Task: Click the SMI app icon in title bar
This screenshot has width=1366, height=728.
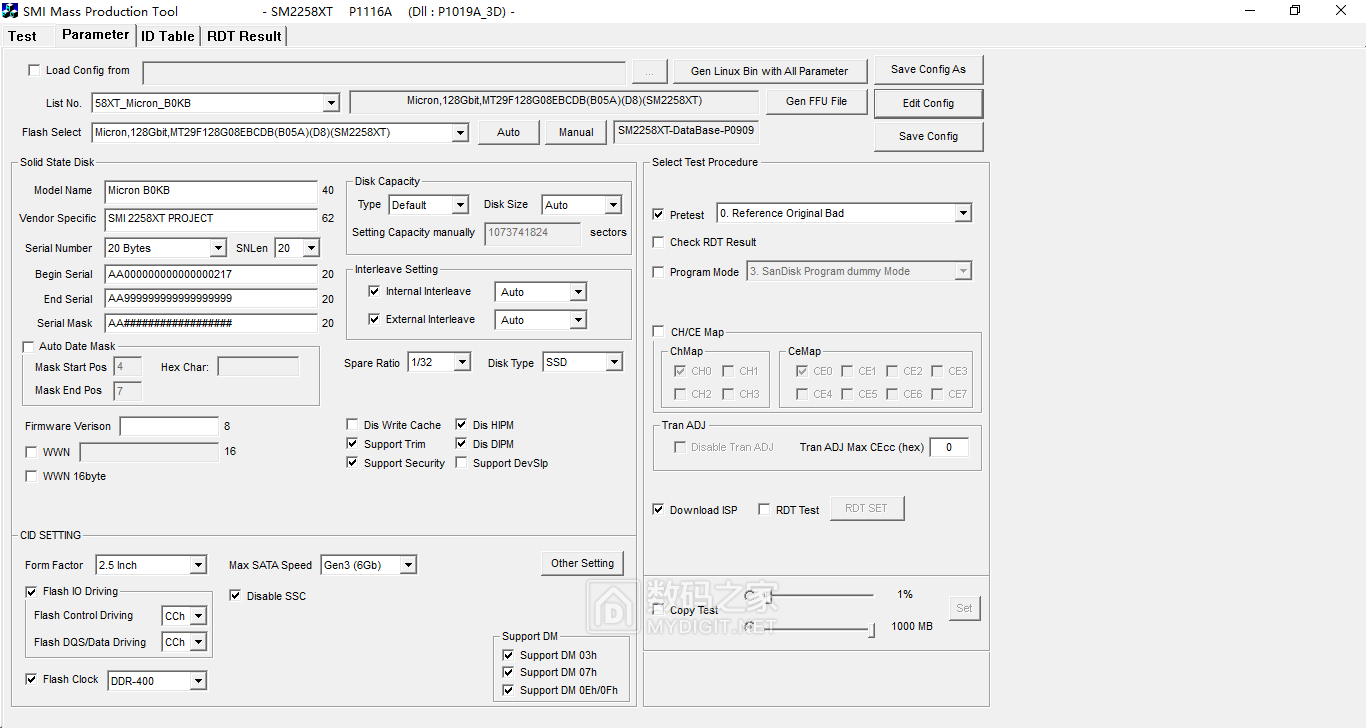Action: tap(12, 11)
